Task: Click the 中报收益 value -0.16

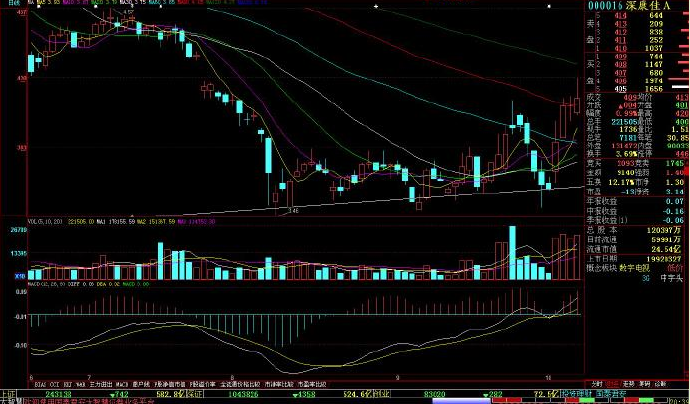Action: point(672,211)
